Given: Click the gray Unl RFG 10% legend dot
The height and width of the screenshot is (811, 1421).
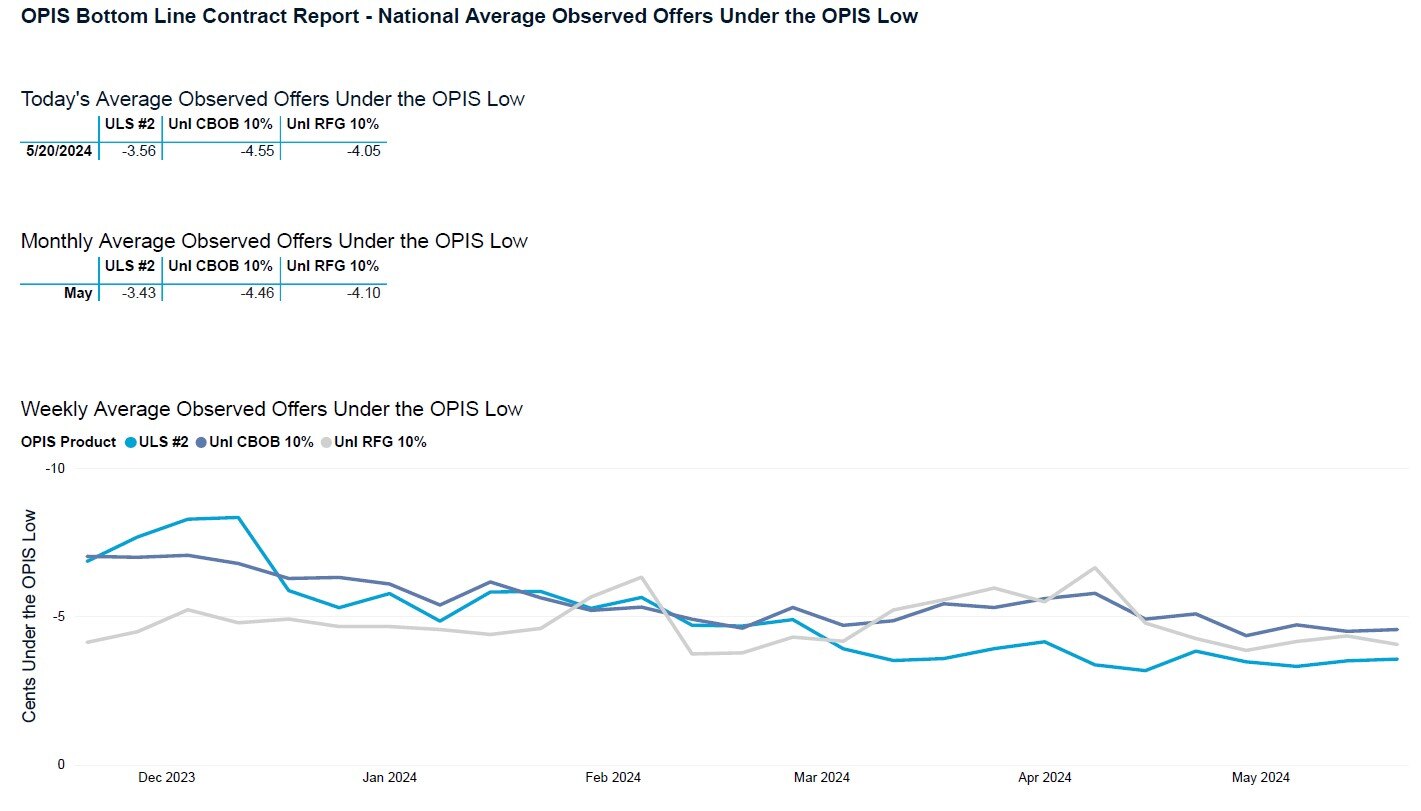Looking at the screenshot, I should (x=326, y=442).
